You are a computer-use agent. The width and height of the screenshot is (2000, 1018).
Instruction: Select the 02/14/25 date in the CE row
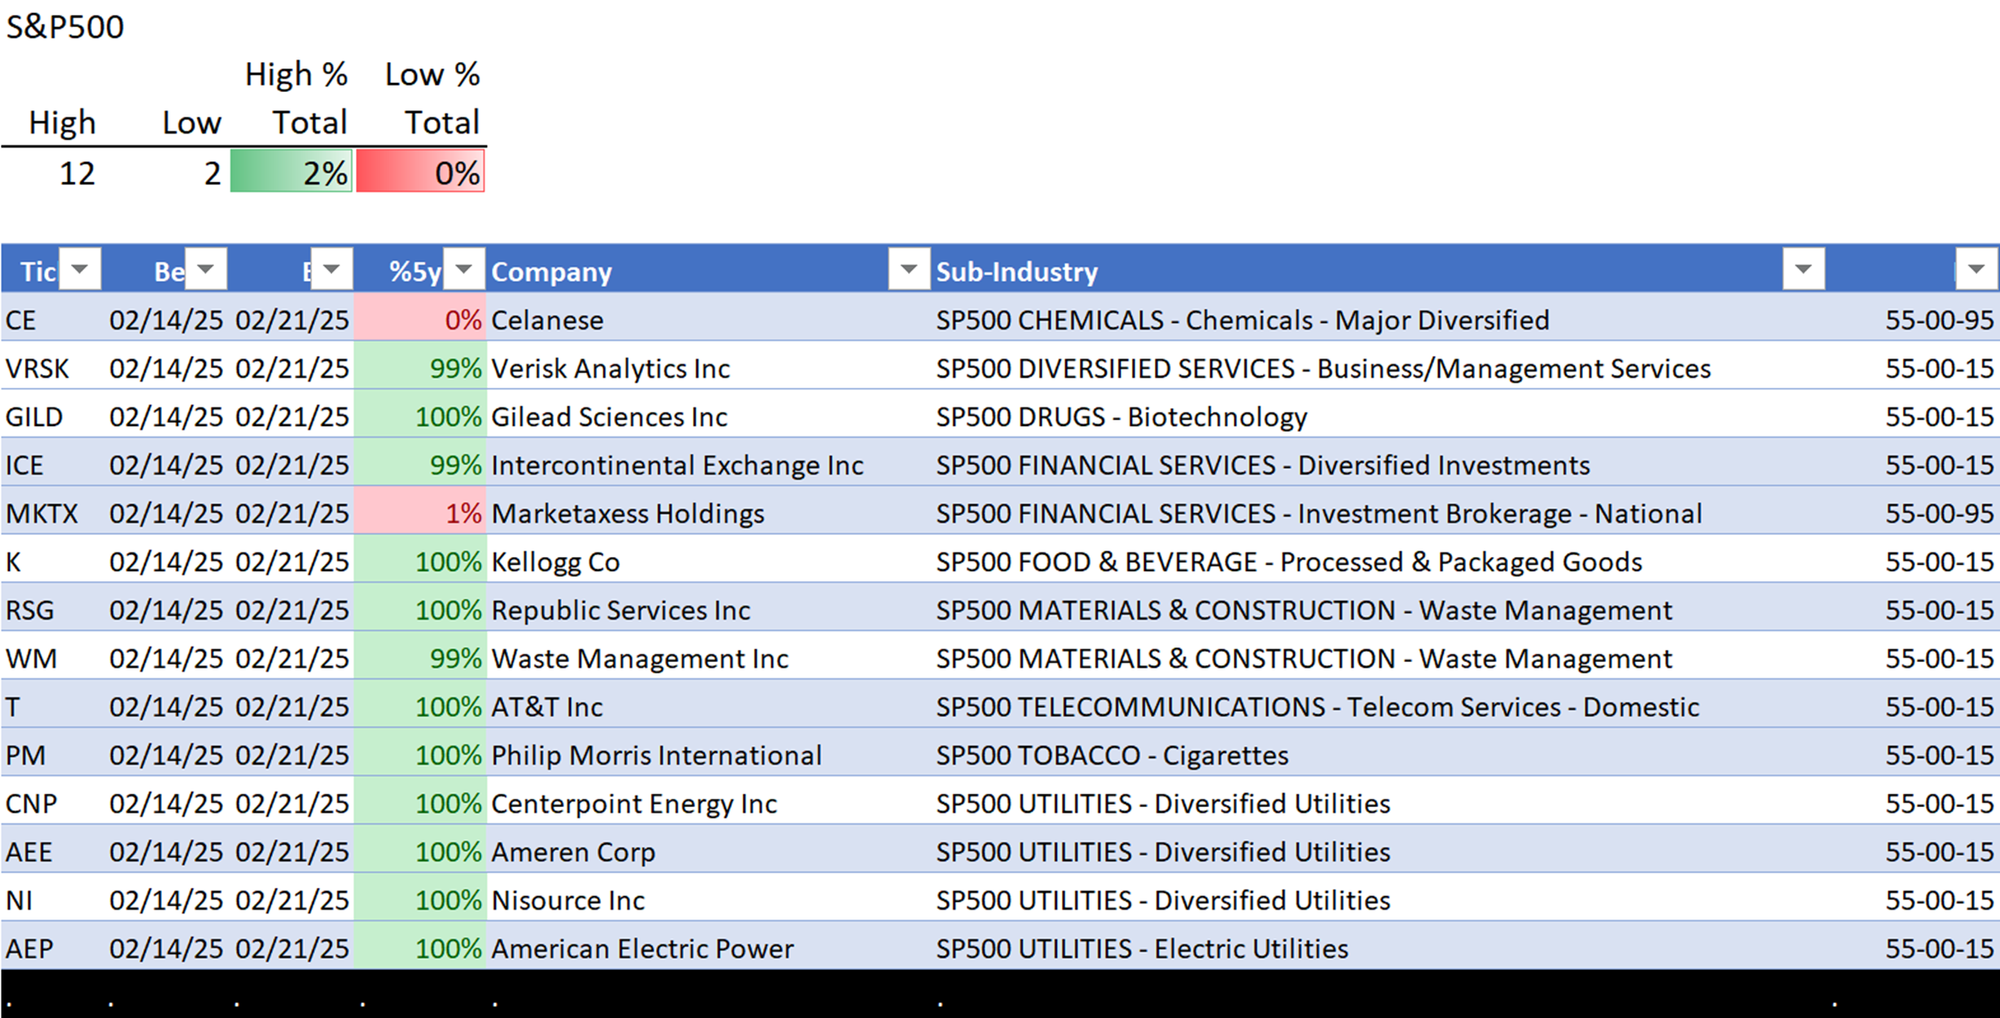click(166, 320)
